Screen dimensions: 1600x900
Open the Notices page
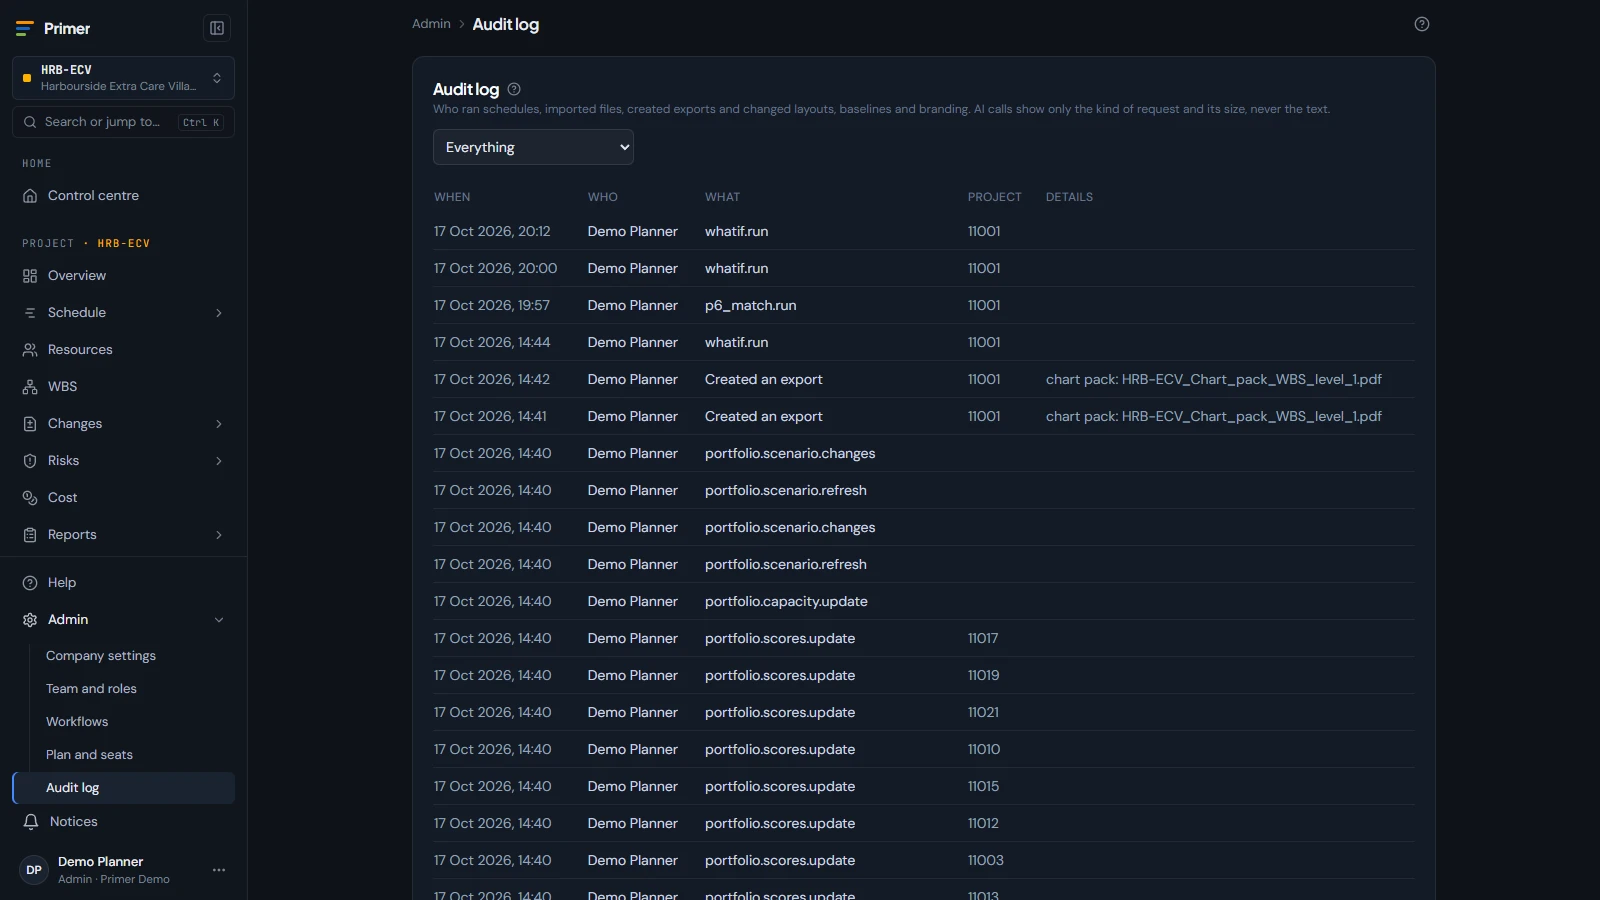click(x=74, y=822)
